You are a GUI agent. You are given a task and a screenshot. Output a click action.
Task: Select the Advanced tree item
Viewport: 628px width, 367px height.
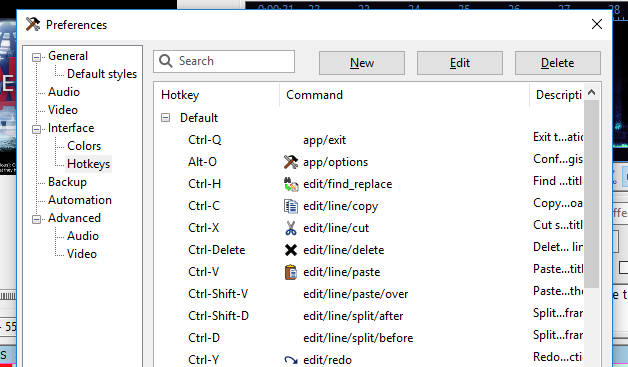(x=74, y=218)
